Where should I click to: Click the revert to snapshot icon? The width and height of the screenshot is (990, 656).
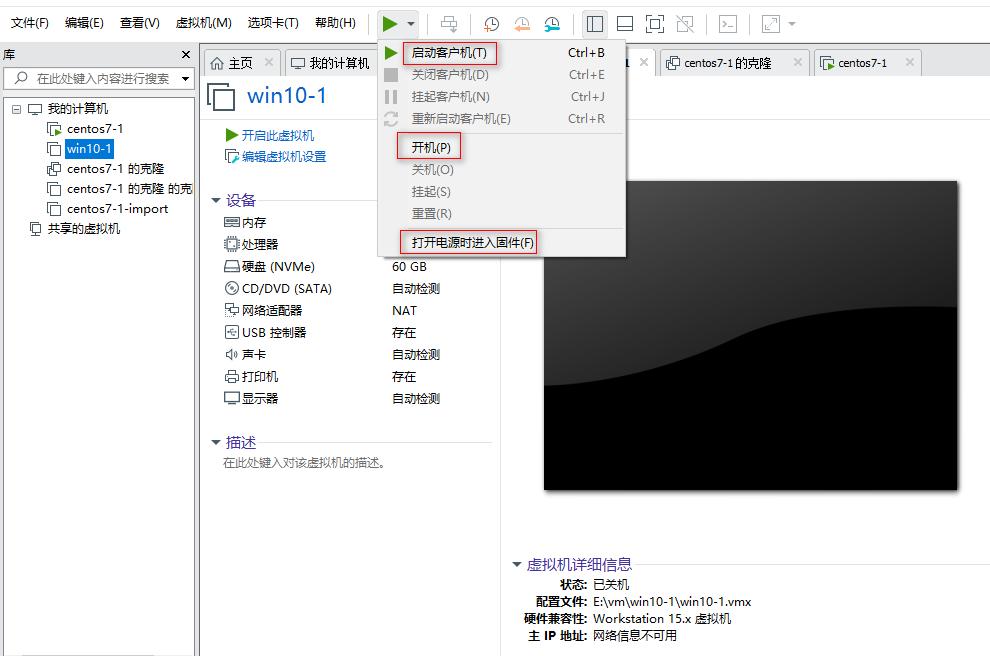point(522,23)
